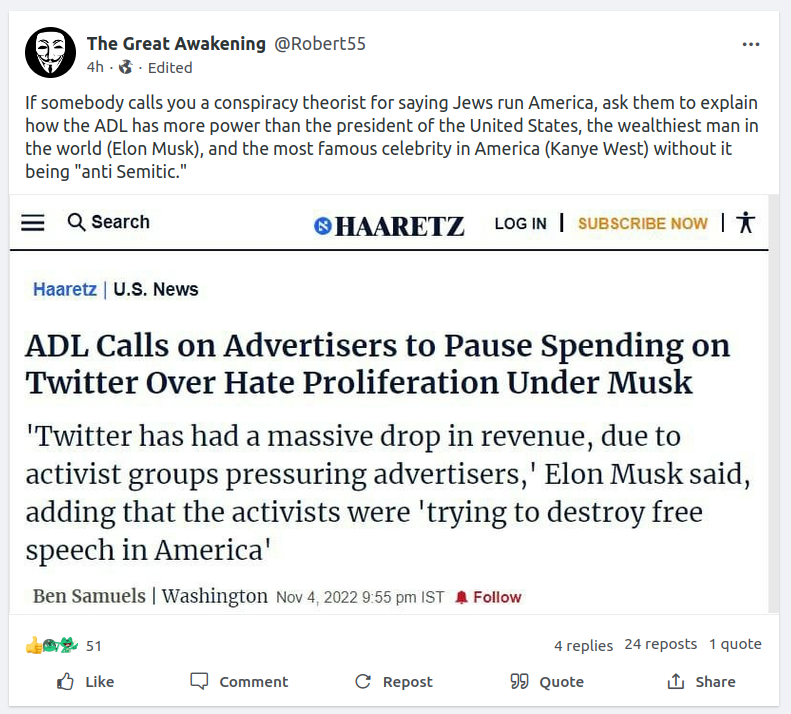
Task: Open the emoji reactions summary
Action: point(52,645)
